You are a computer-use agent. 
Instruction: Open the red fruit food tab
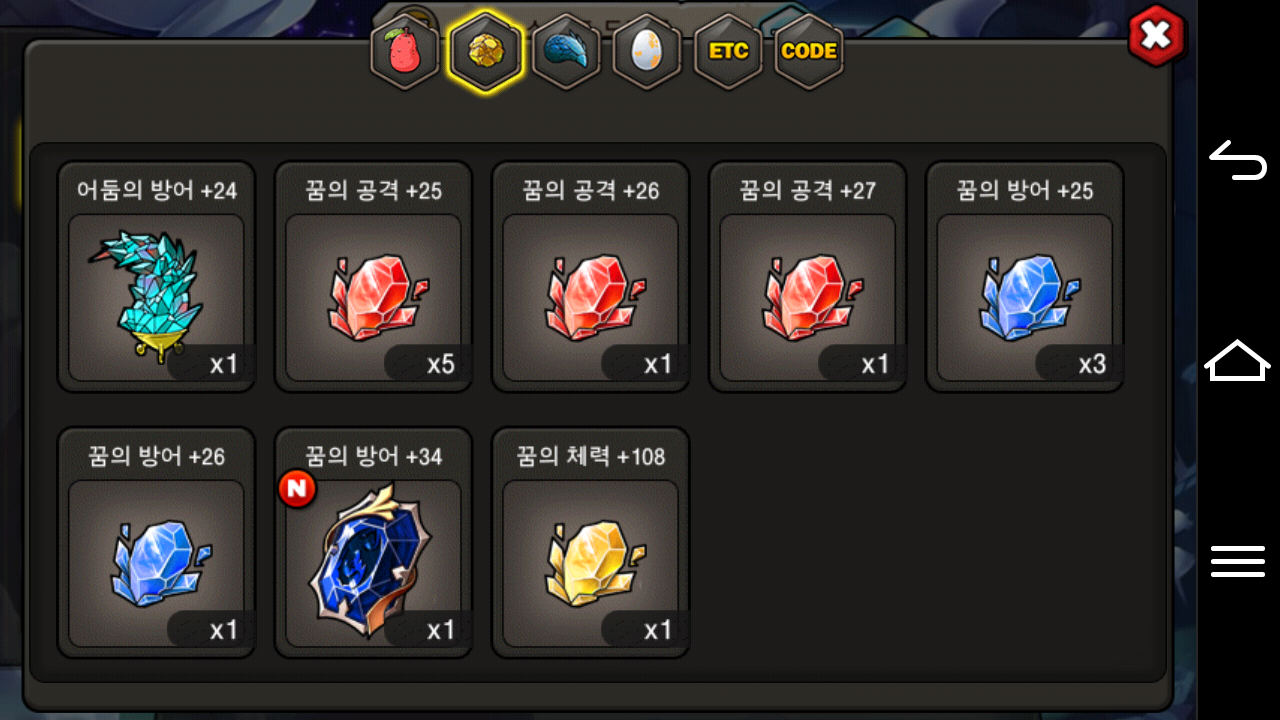click(405, 51)
